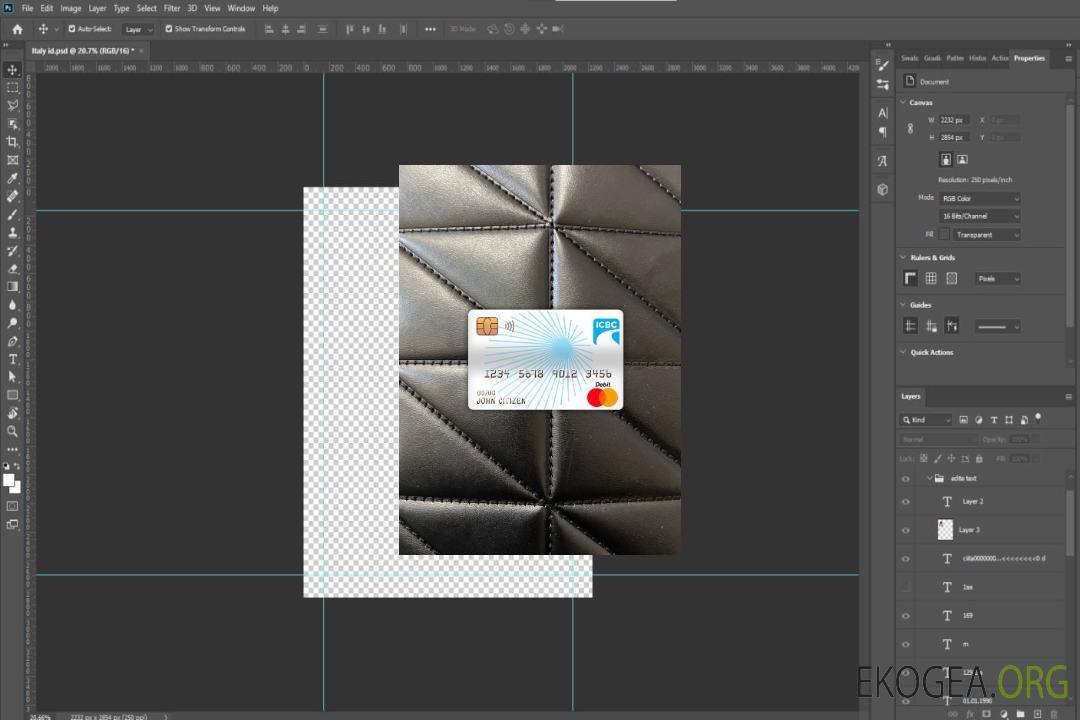1080x720 pixels.
Task: Select the Eyedropper tool
Action: (13, 178)
